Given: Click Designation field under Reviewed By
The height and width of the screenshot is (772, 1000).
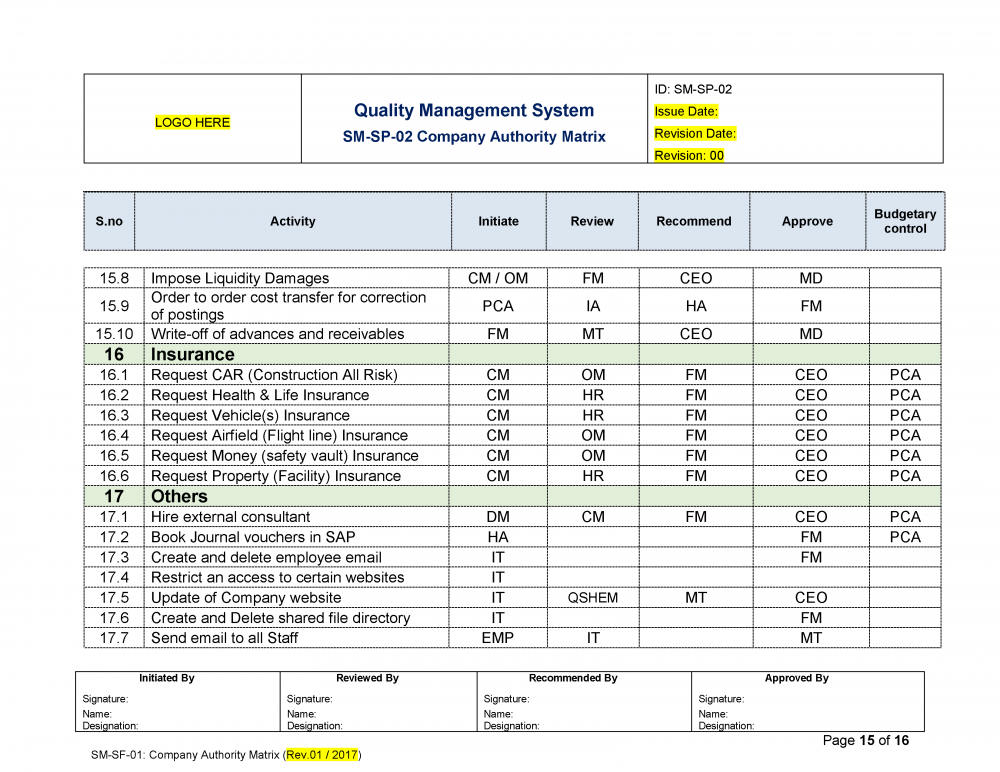Looking at the screenshot, I should click(x=315, y=726).
